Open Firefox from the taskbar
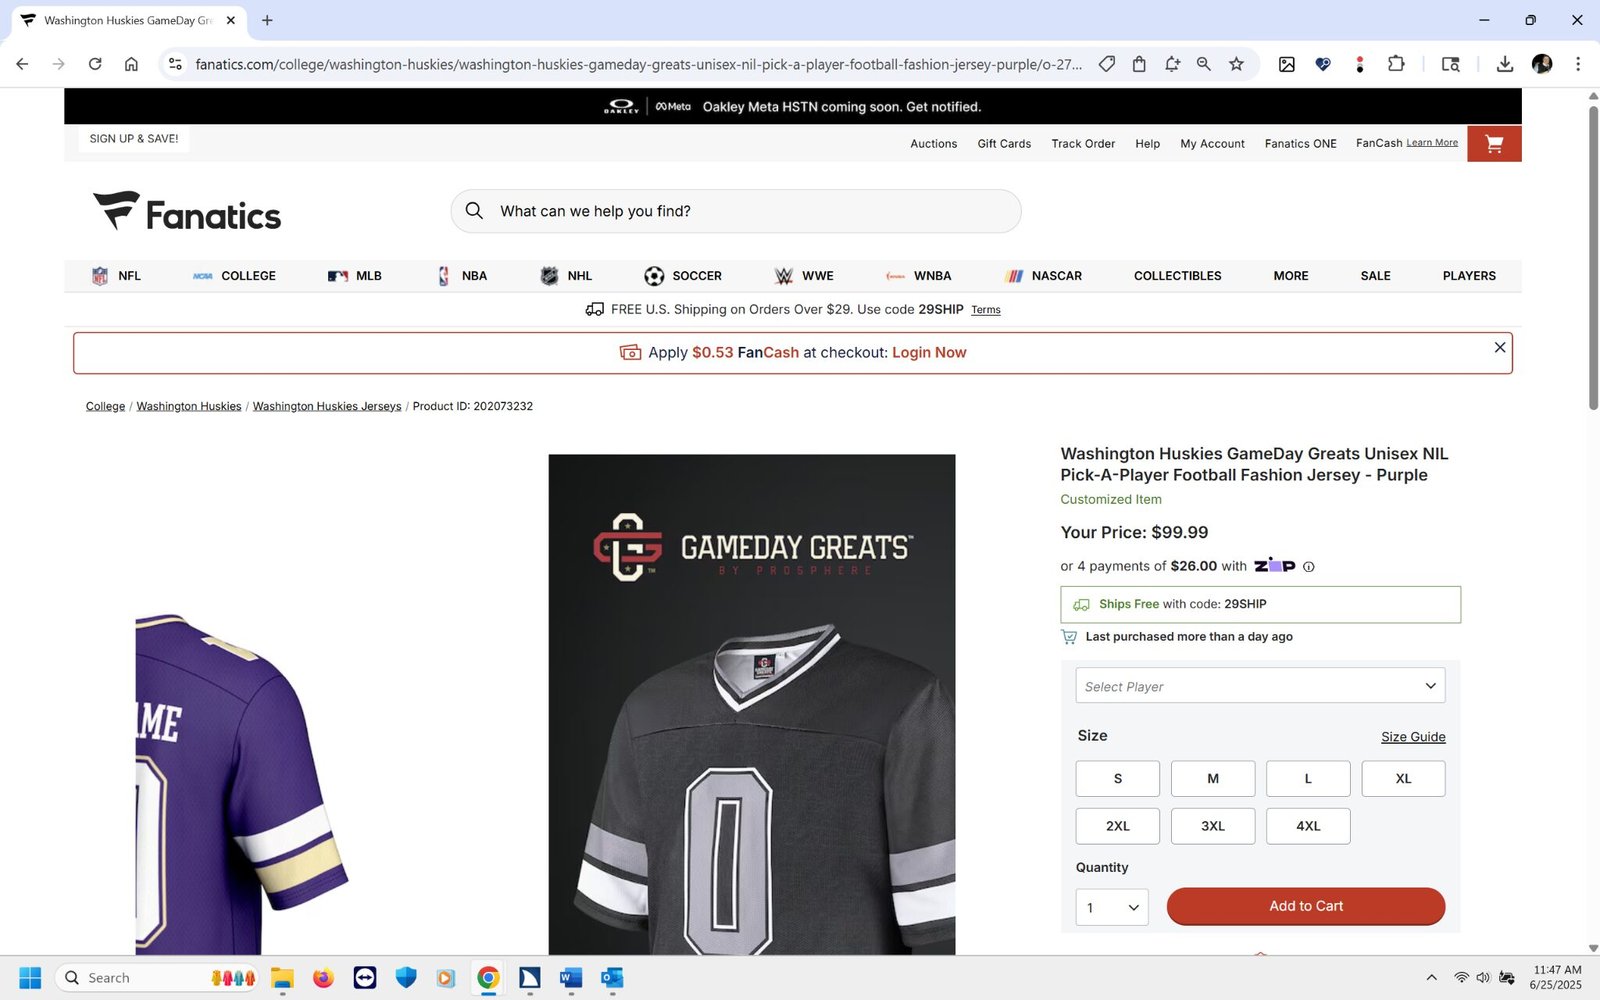Viewport: 1600px width, 1000px height. (x=323, y=978)
